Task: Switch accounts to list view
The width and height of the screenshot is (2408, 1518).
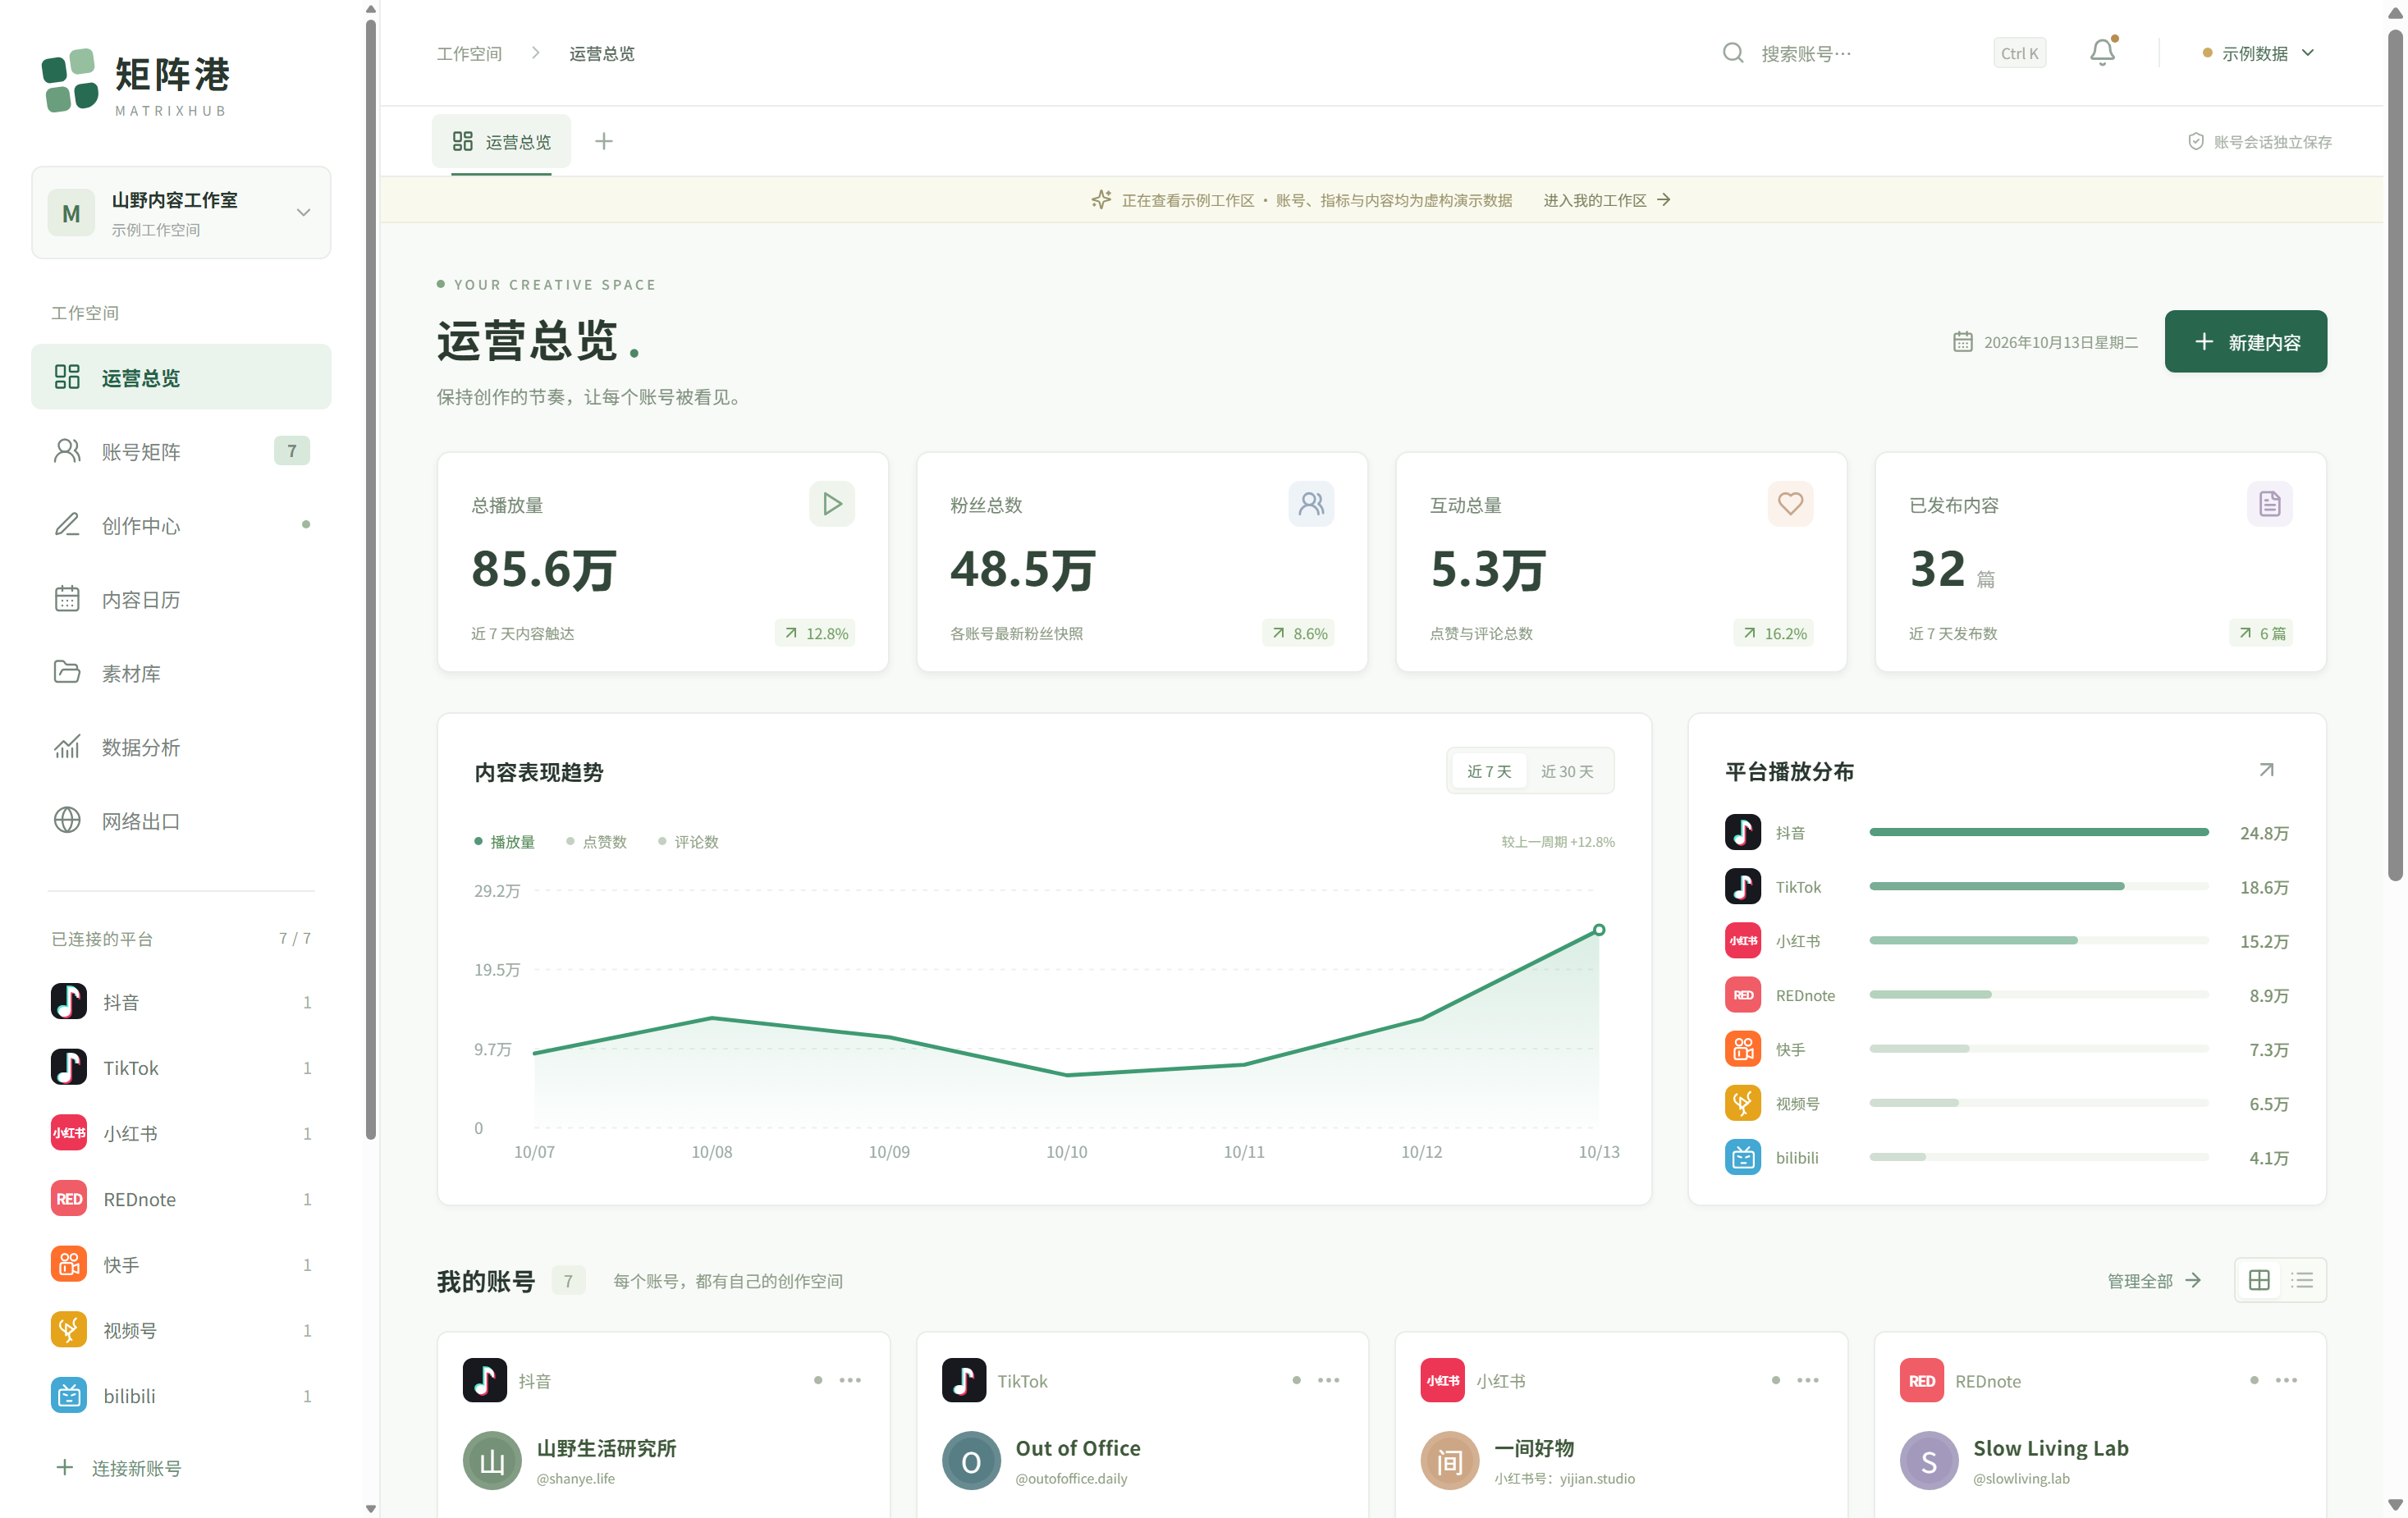Action: [x=2302, y=1280]
